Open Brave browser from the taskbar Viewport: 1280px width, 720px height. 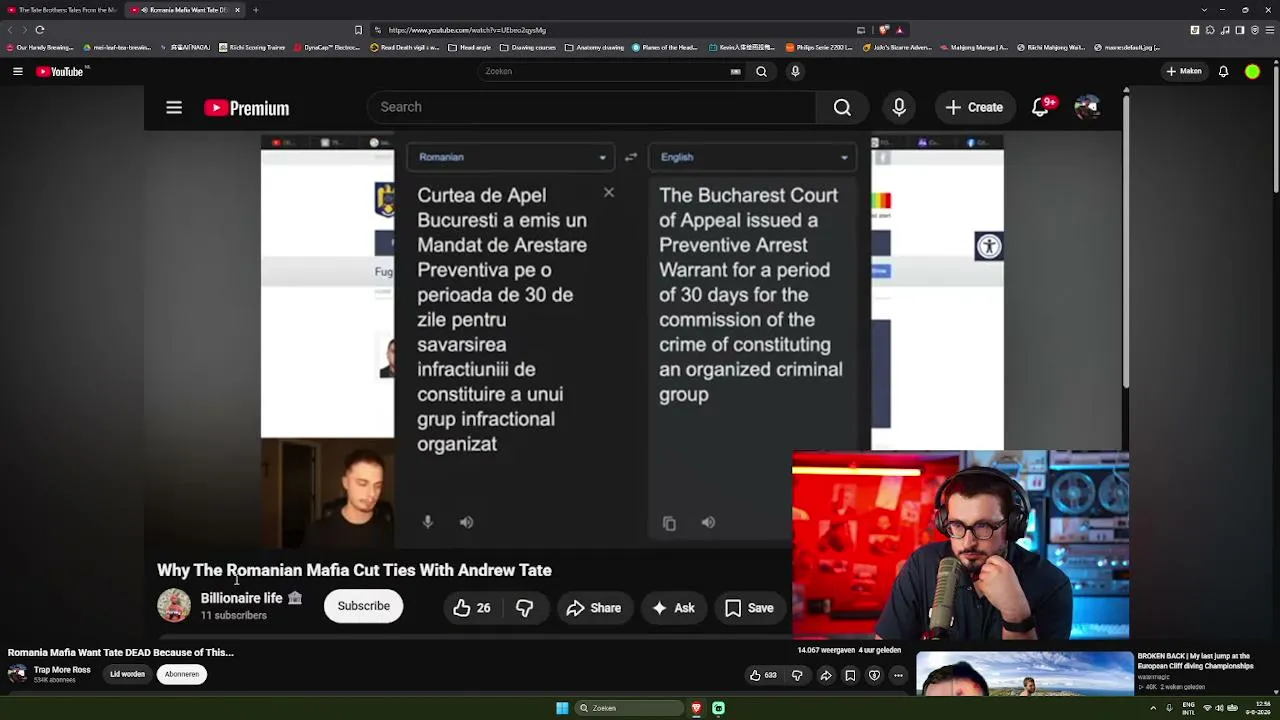[x=696, y=708]
